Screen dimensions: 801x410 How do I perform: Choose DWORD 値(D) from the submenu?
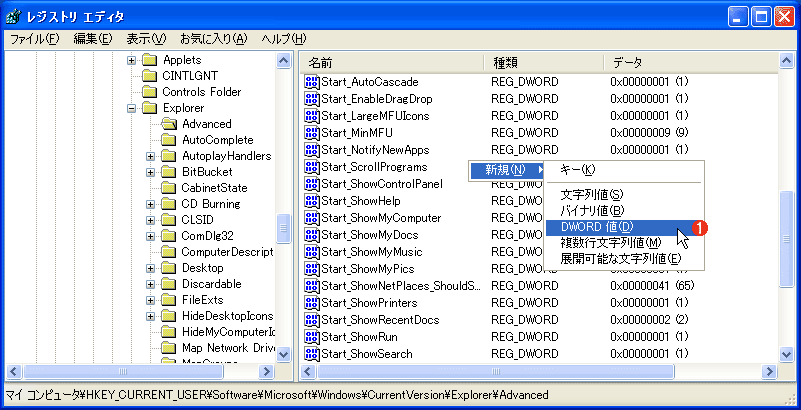(596, 227)
